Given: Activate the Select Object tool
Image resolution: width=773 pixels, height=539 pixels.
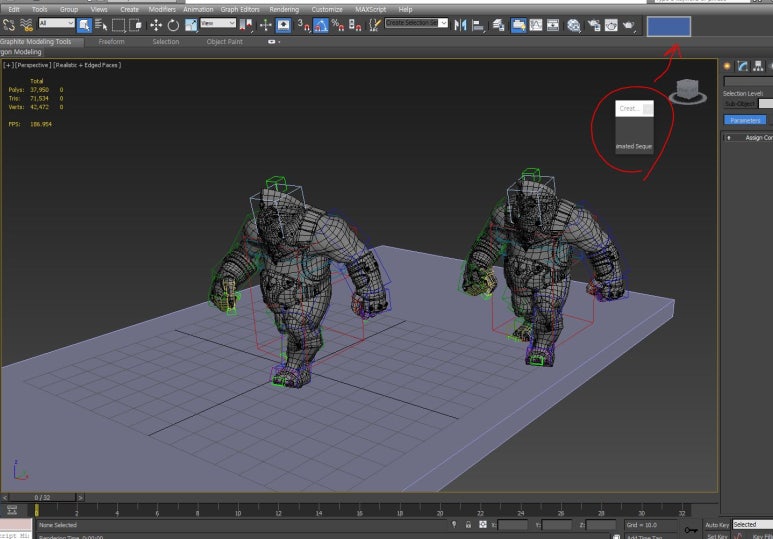Looking at the screenshot, I should pyautogui.click(x=84, y=25).
